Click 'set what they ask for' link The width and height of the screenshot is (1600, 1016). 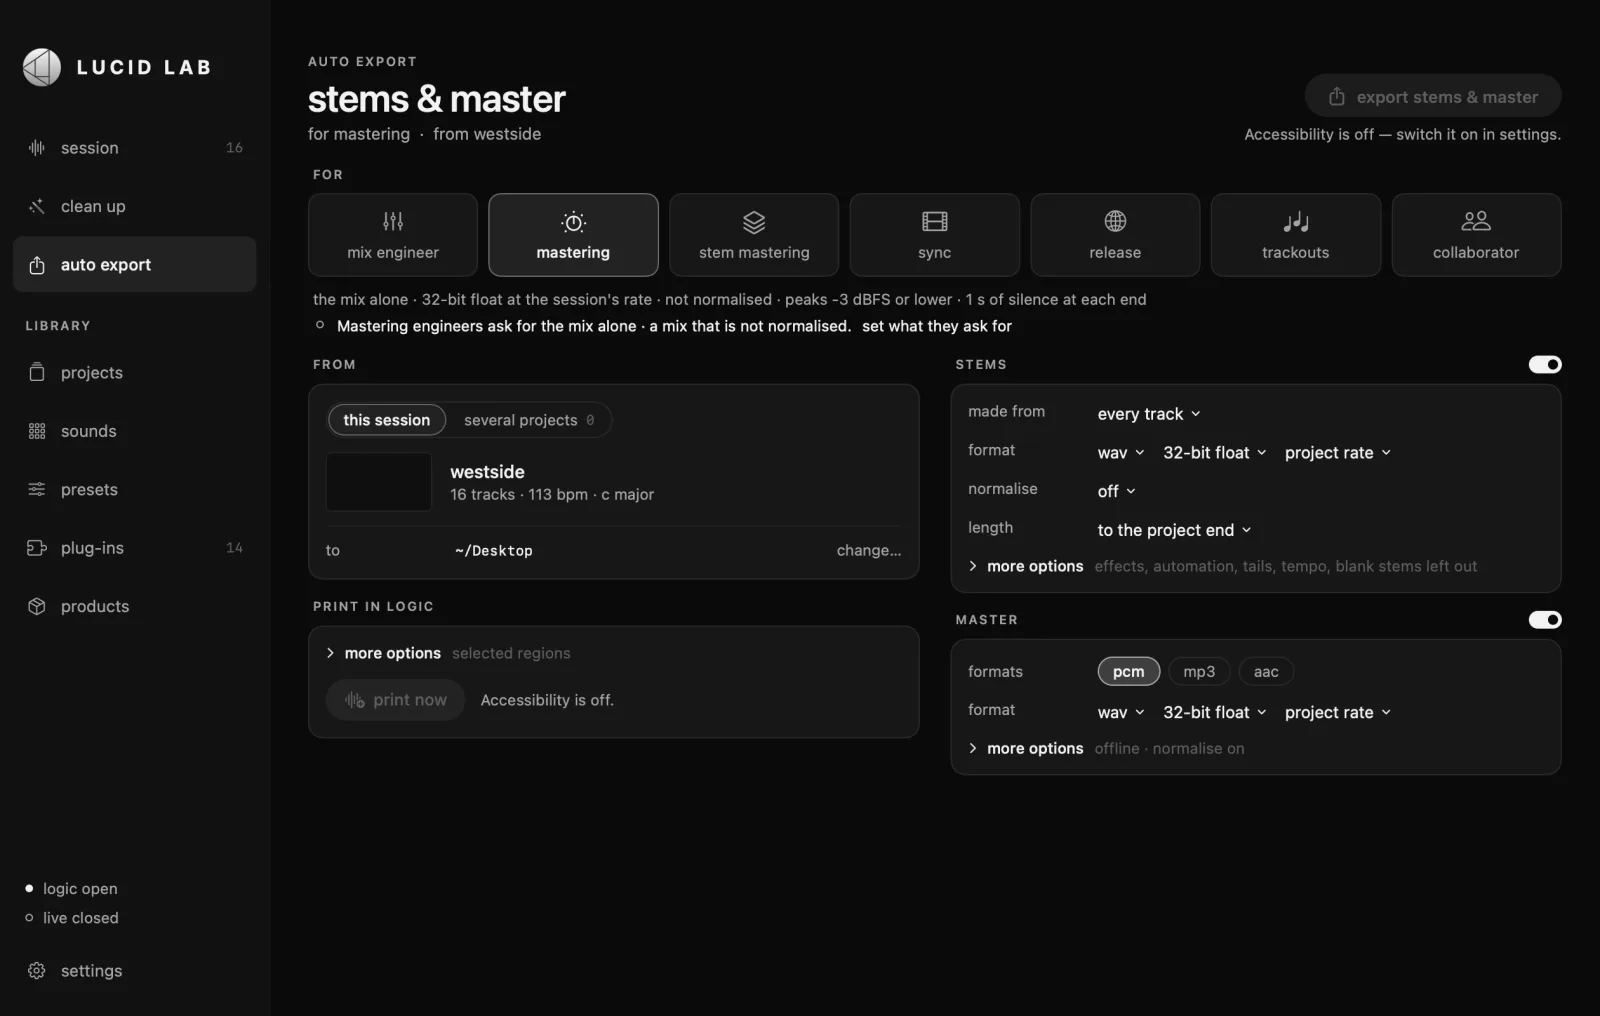coord(937,326)
